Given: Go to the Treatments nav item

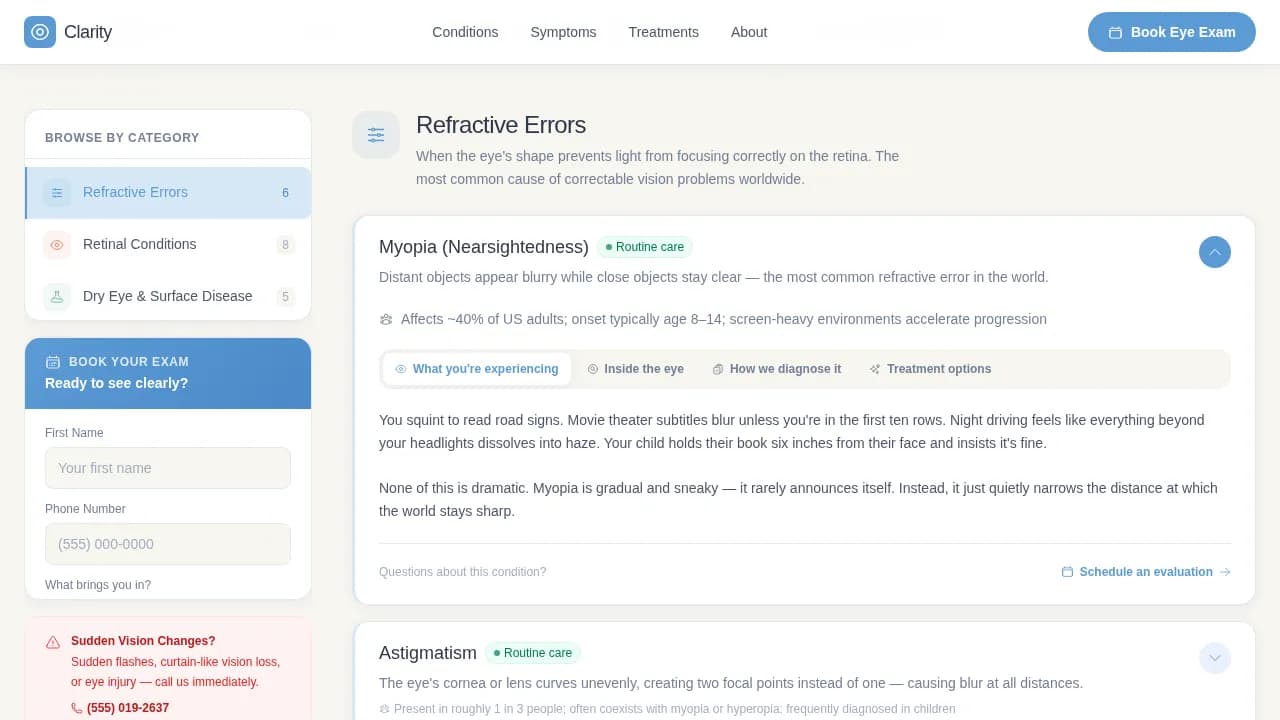Looking at the screenshot, I should (x=663, y=32).
